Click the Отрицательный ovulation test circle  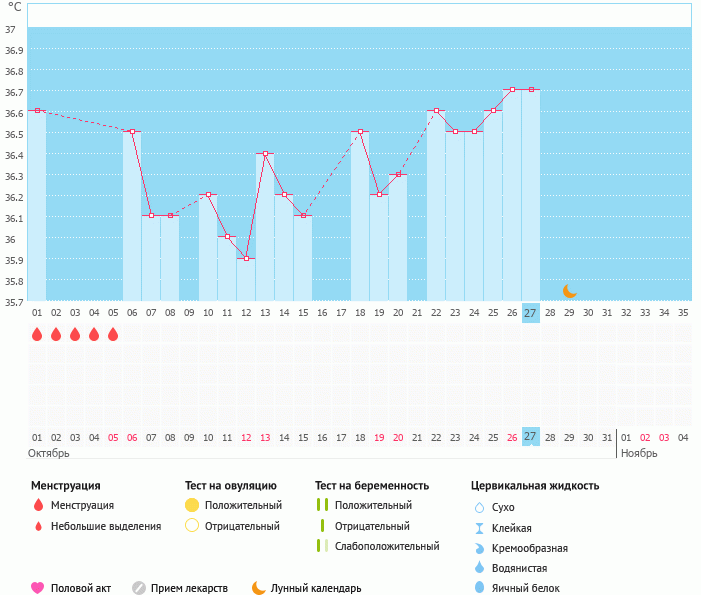tap(193, 526)
